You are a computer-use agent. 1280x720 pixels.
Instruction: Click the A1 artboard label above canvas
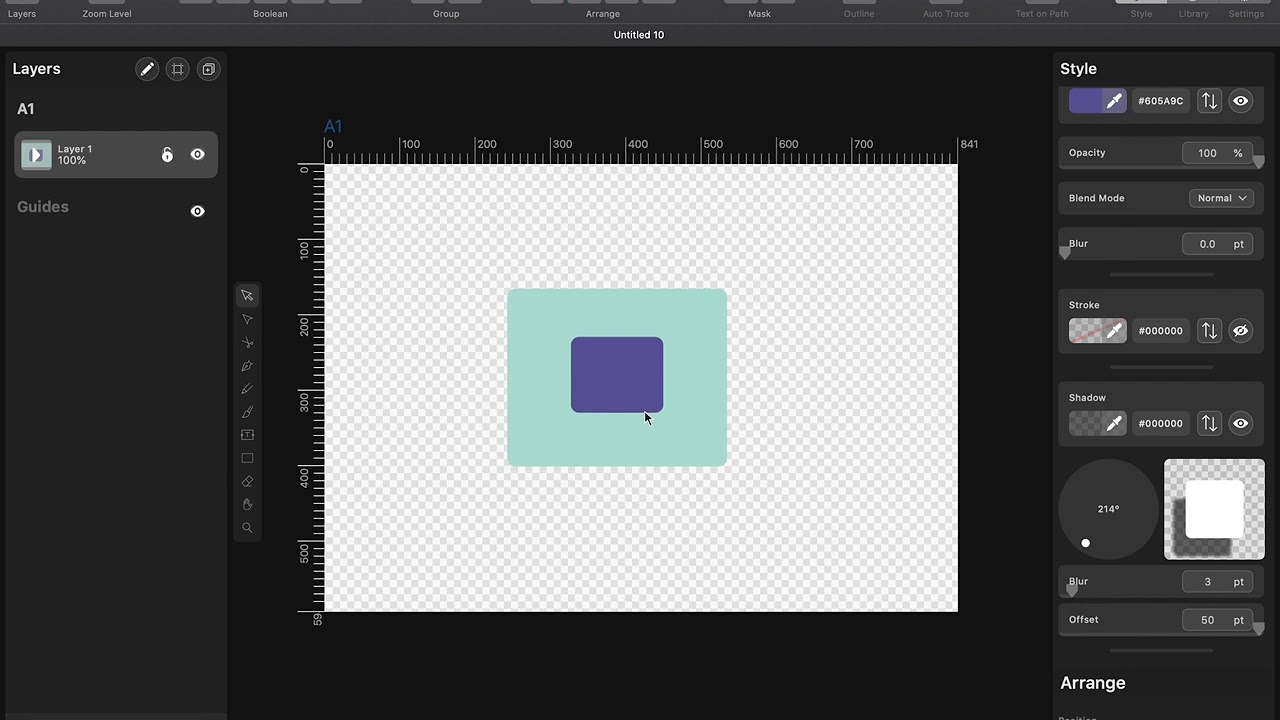pyautogui.click(x=333, y=126)
